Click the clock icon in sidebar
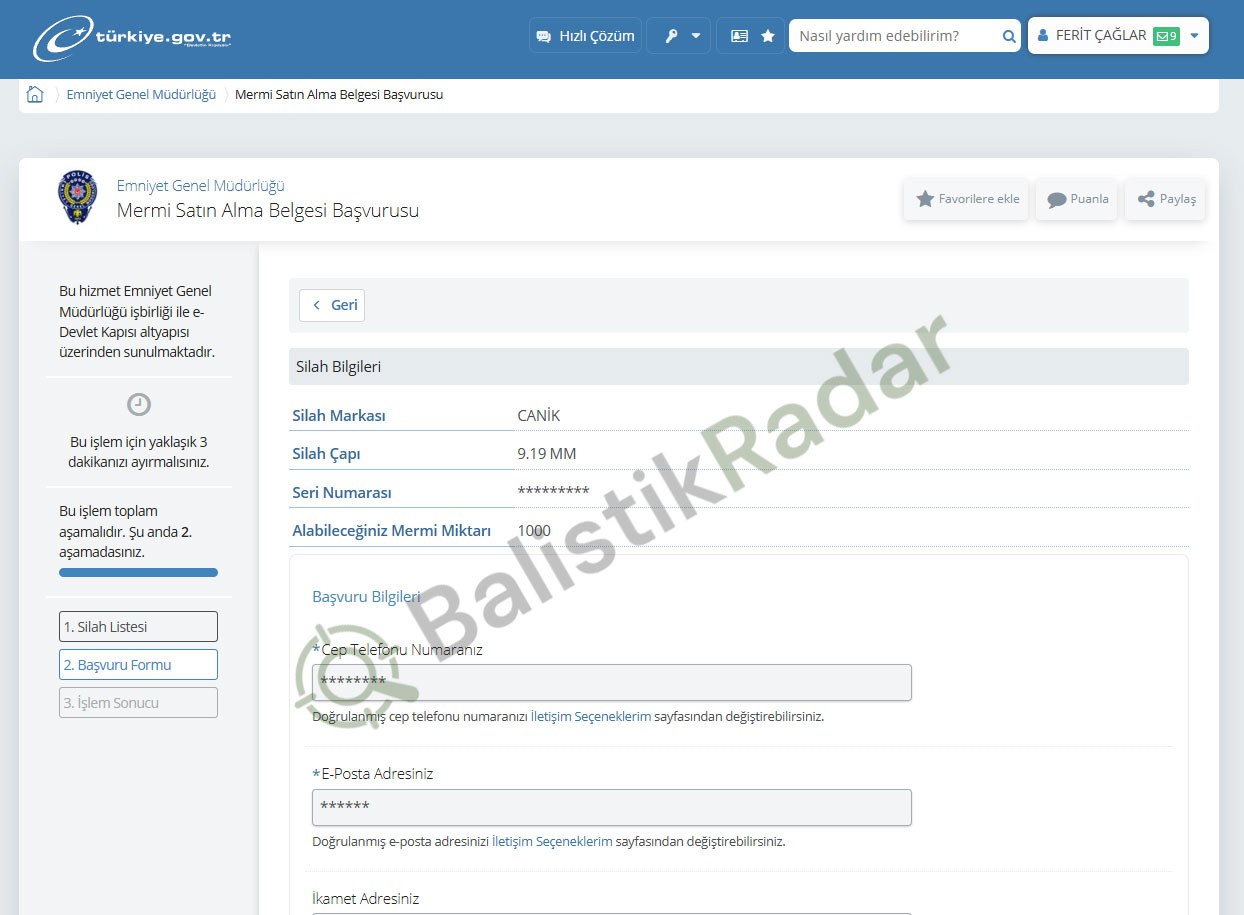This screenshot has width=1244, height=915. [x=139, y=405]
